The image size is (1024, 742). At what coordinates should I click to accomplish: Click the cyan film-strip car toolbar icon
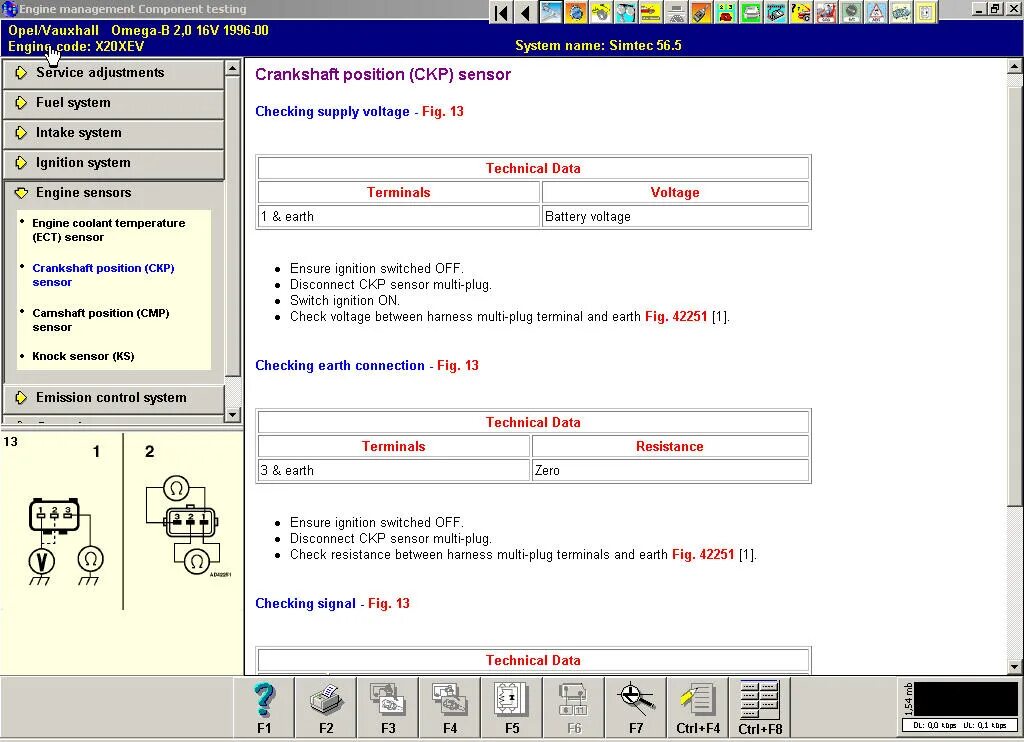pyautogui.click(x=775, y=12)
